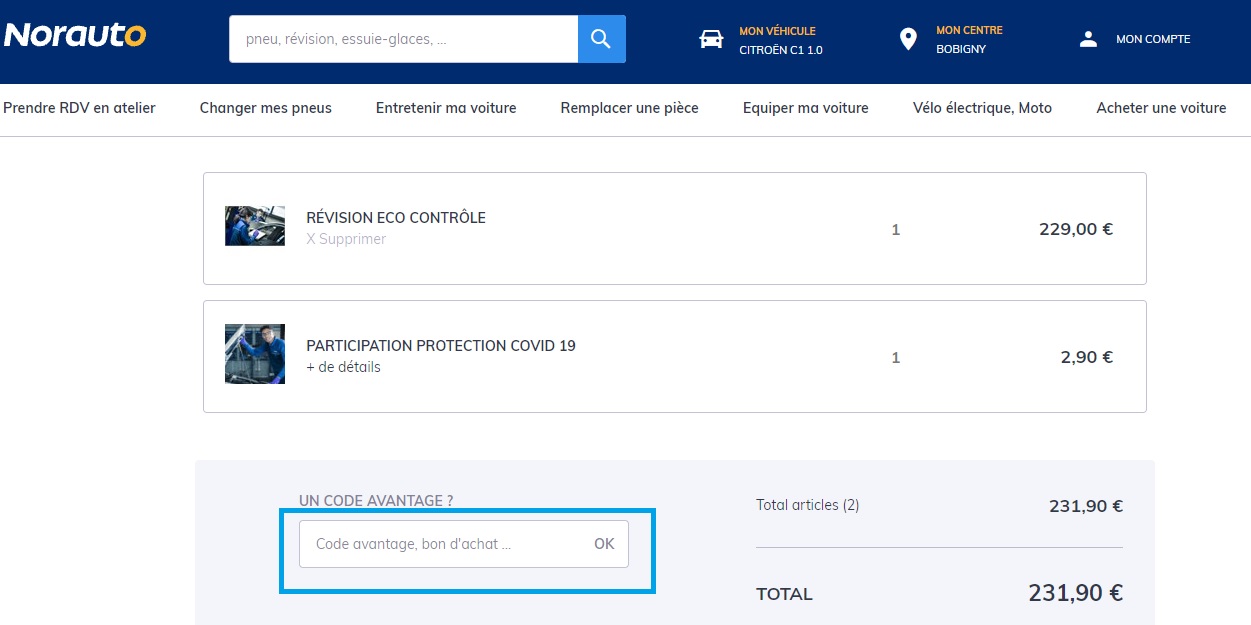1251x625 pixels.
Task: Click the "Code avantage, bon d'achat" field
Action: [440, 544]
